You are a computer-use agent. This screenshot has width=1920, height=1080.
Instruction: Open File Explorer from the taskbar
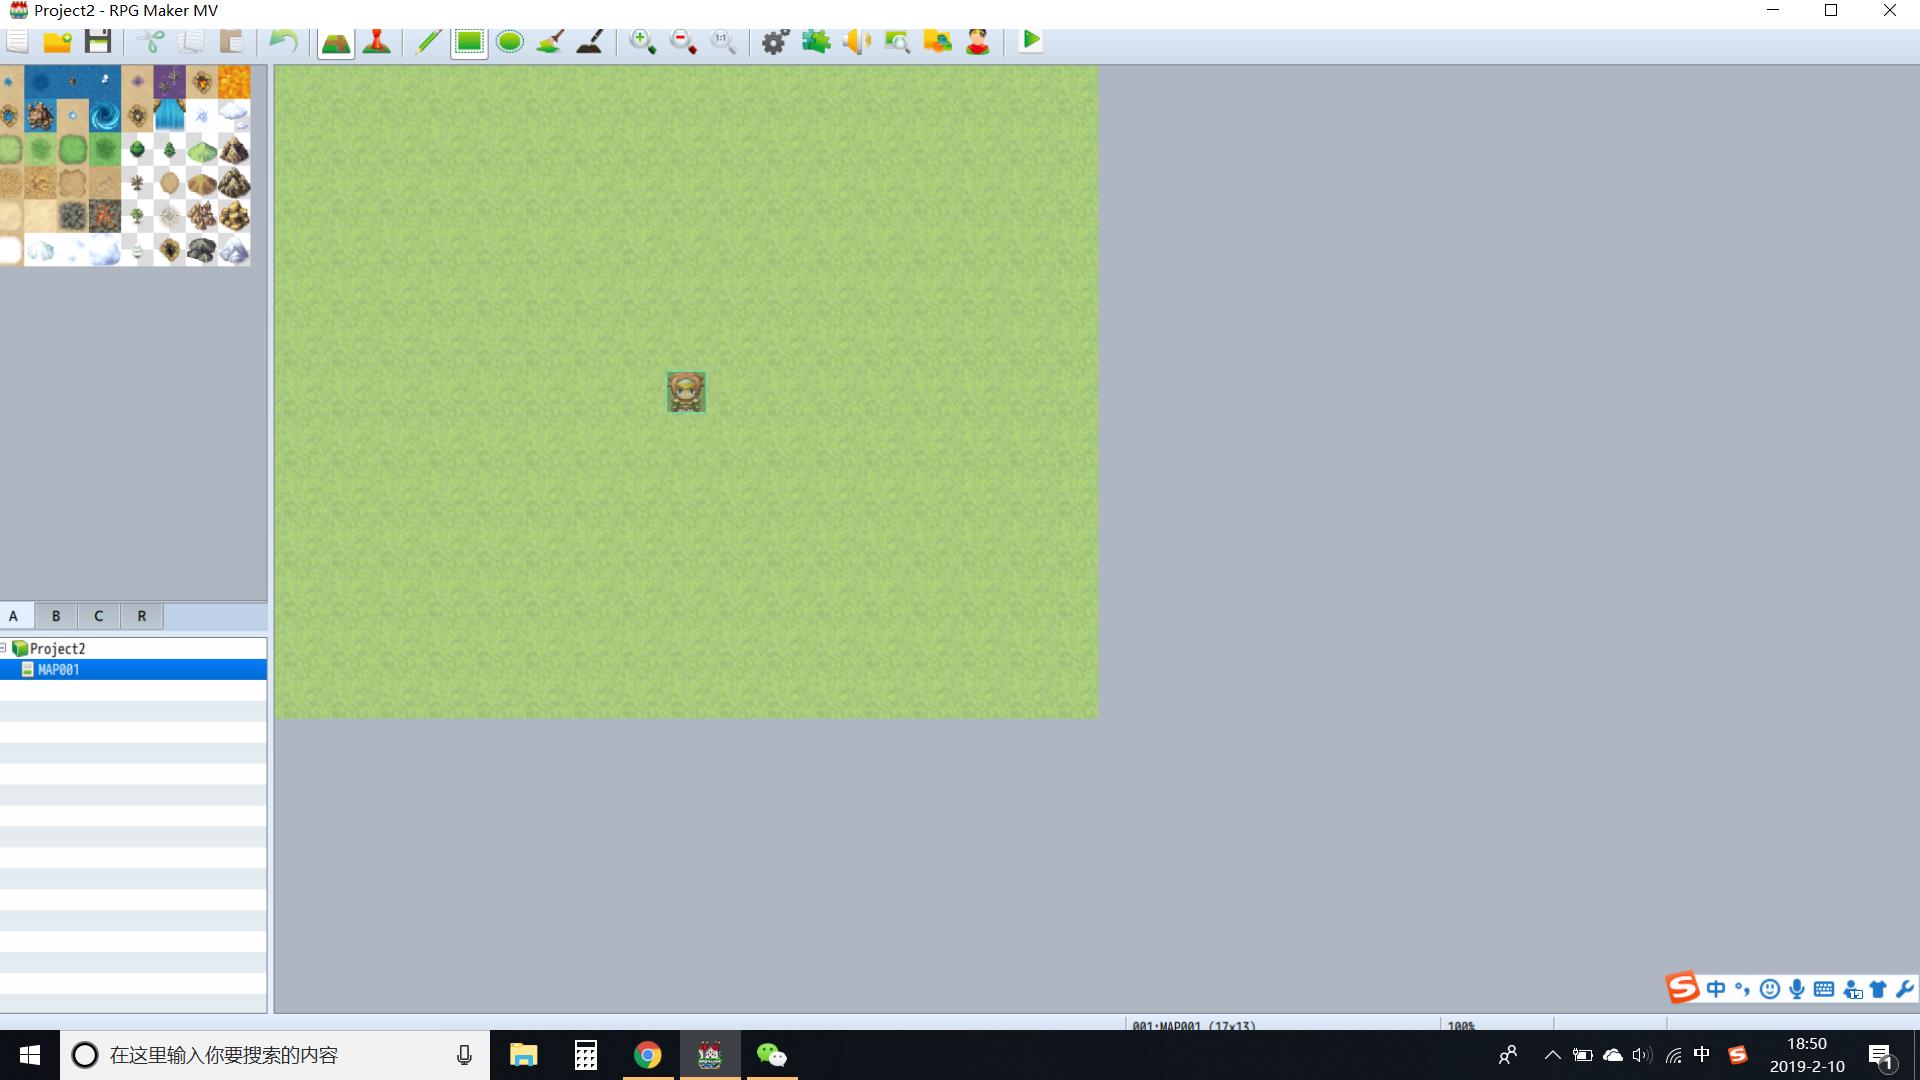pyautogui.click(x=523, y=1055)
